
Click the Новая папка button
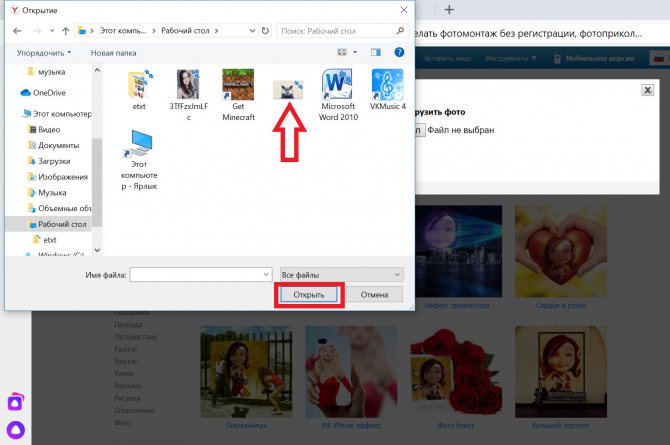coord(113,53)
